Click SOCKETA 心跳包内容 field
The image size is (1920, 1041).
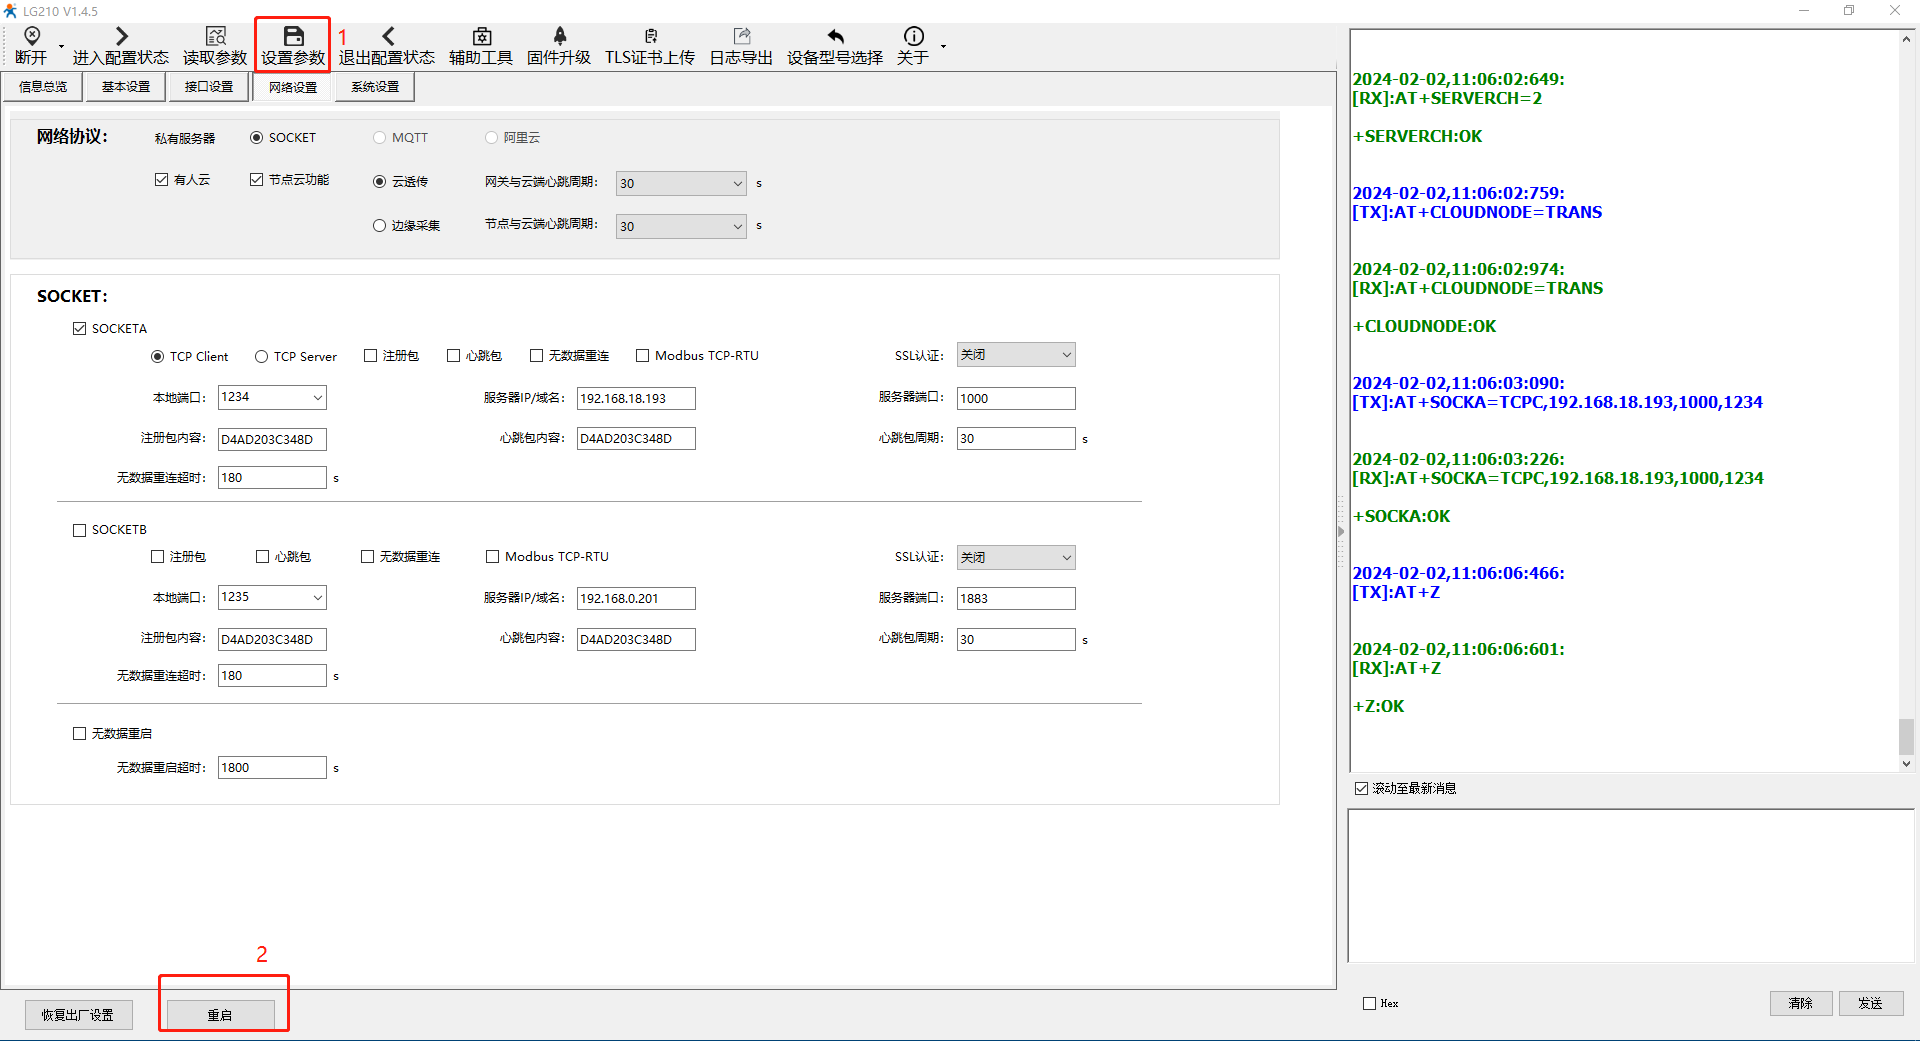click(636, 438)
